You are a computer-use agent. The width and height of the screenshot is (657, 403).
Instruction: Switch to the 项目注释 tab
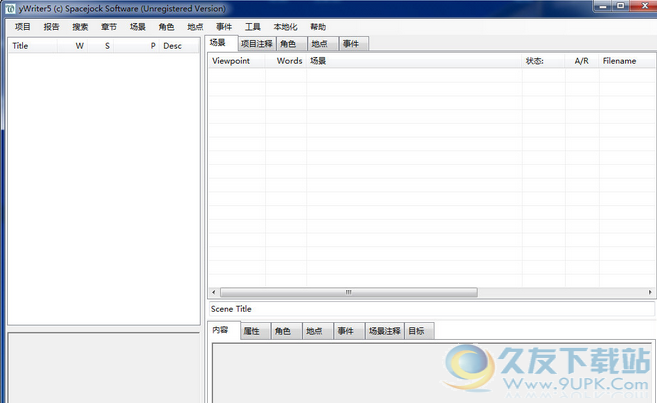coord(257,44)
